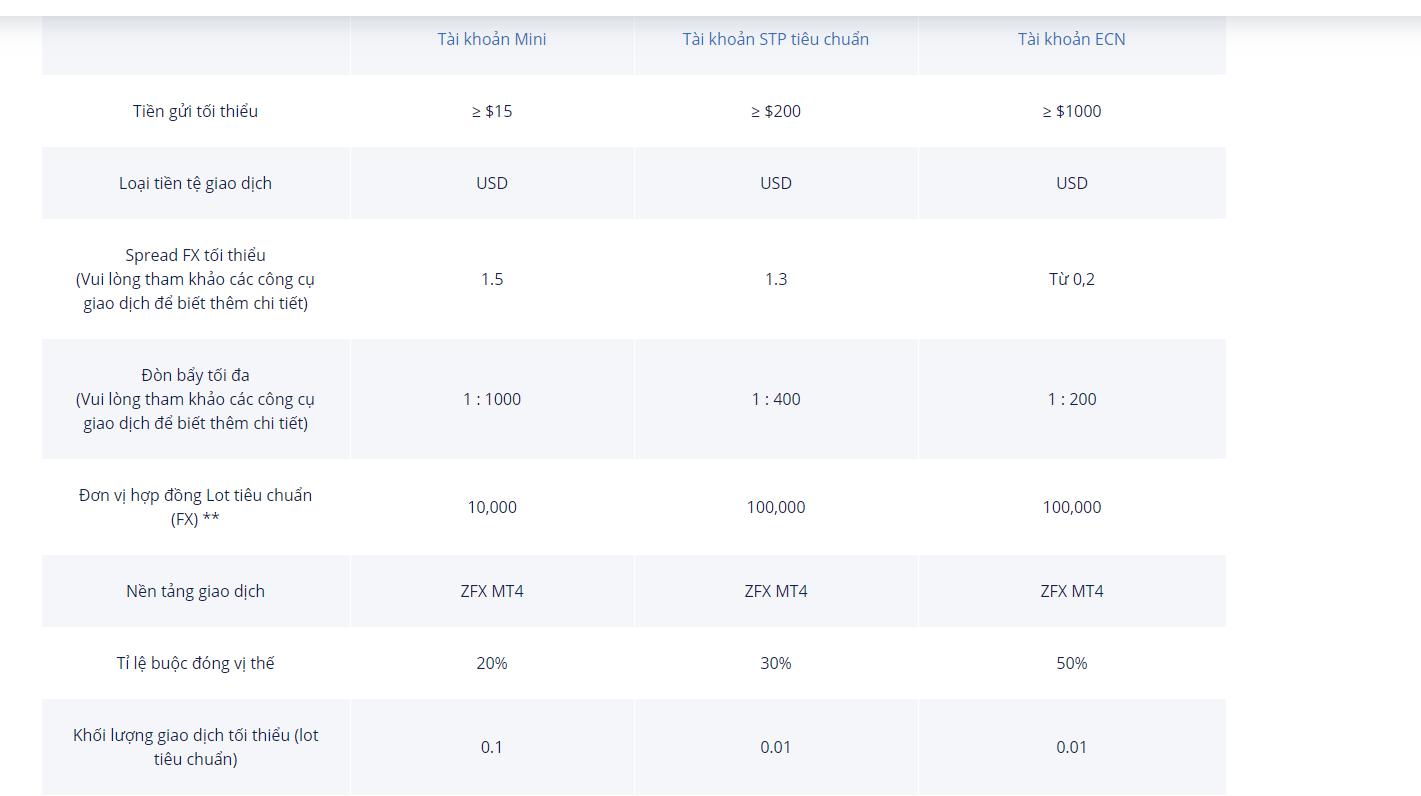Click the 0.1 minimum volume cell
Image resolution: width=1421 pixels, height=796 pixels.
tap(492, 747)
